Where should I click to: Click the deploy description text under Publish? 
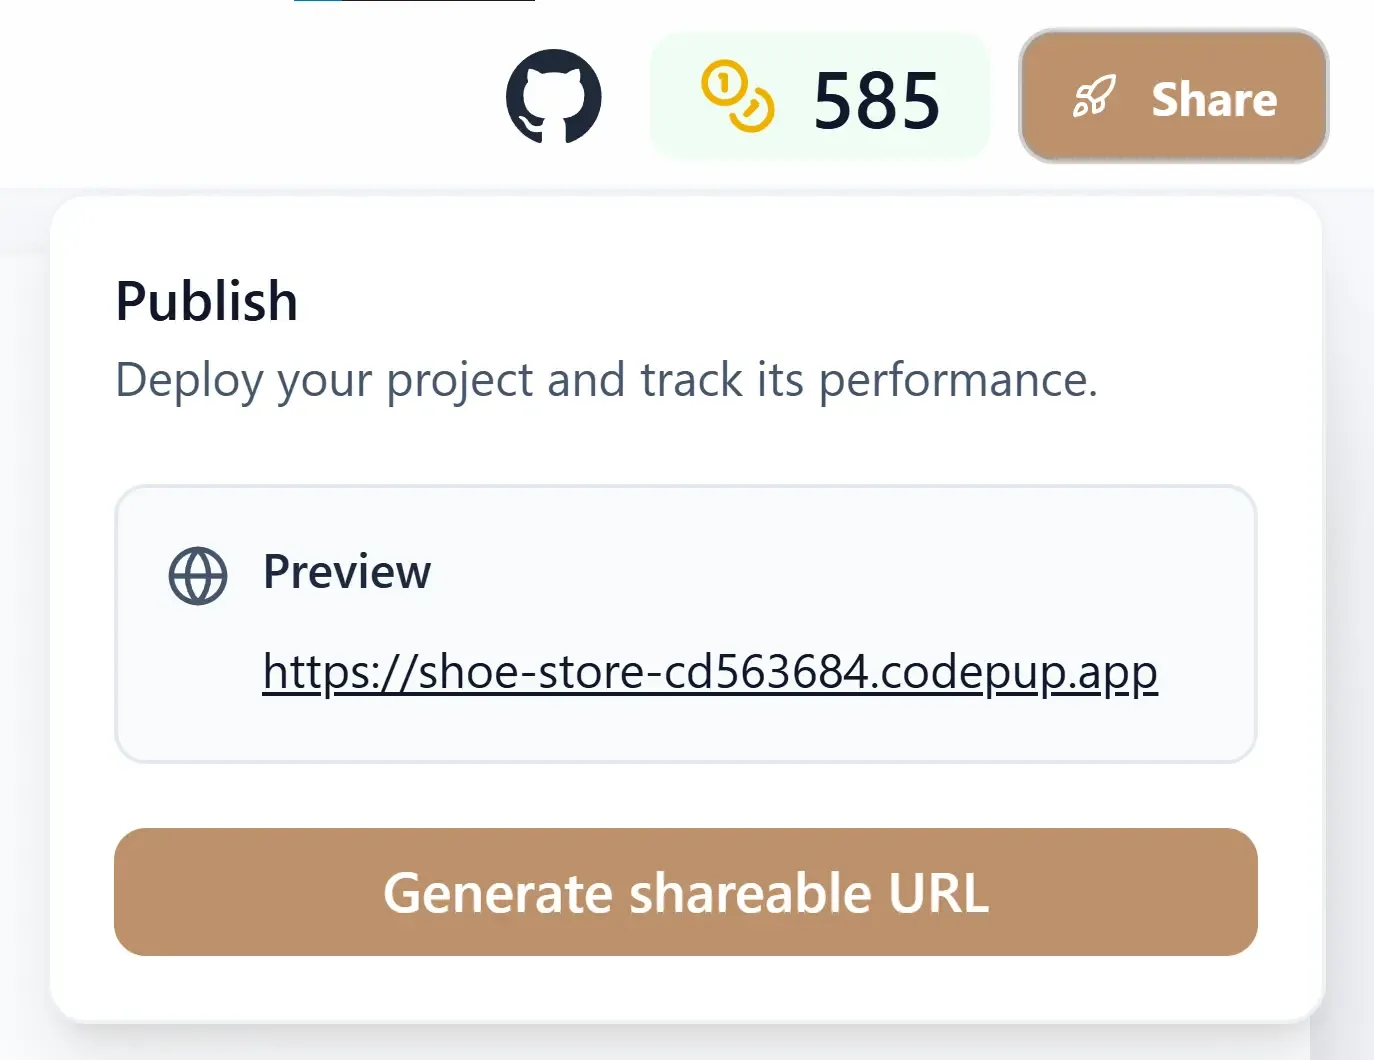pos(606,380)
